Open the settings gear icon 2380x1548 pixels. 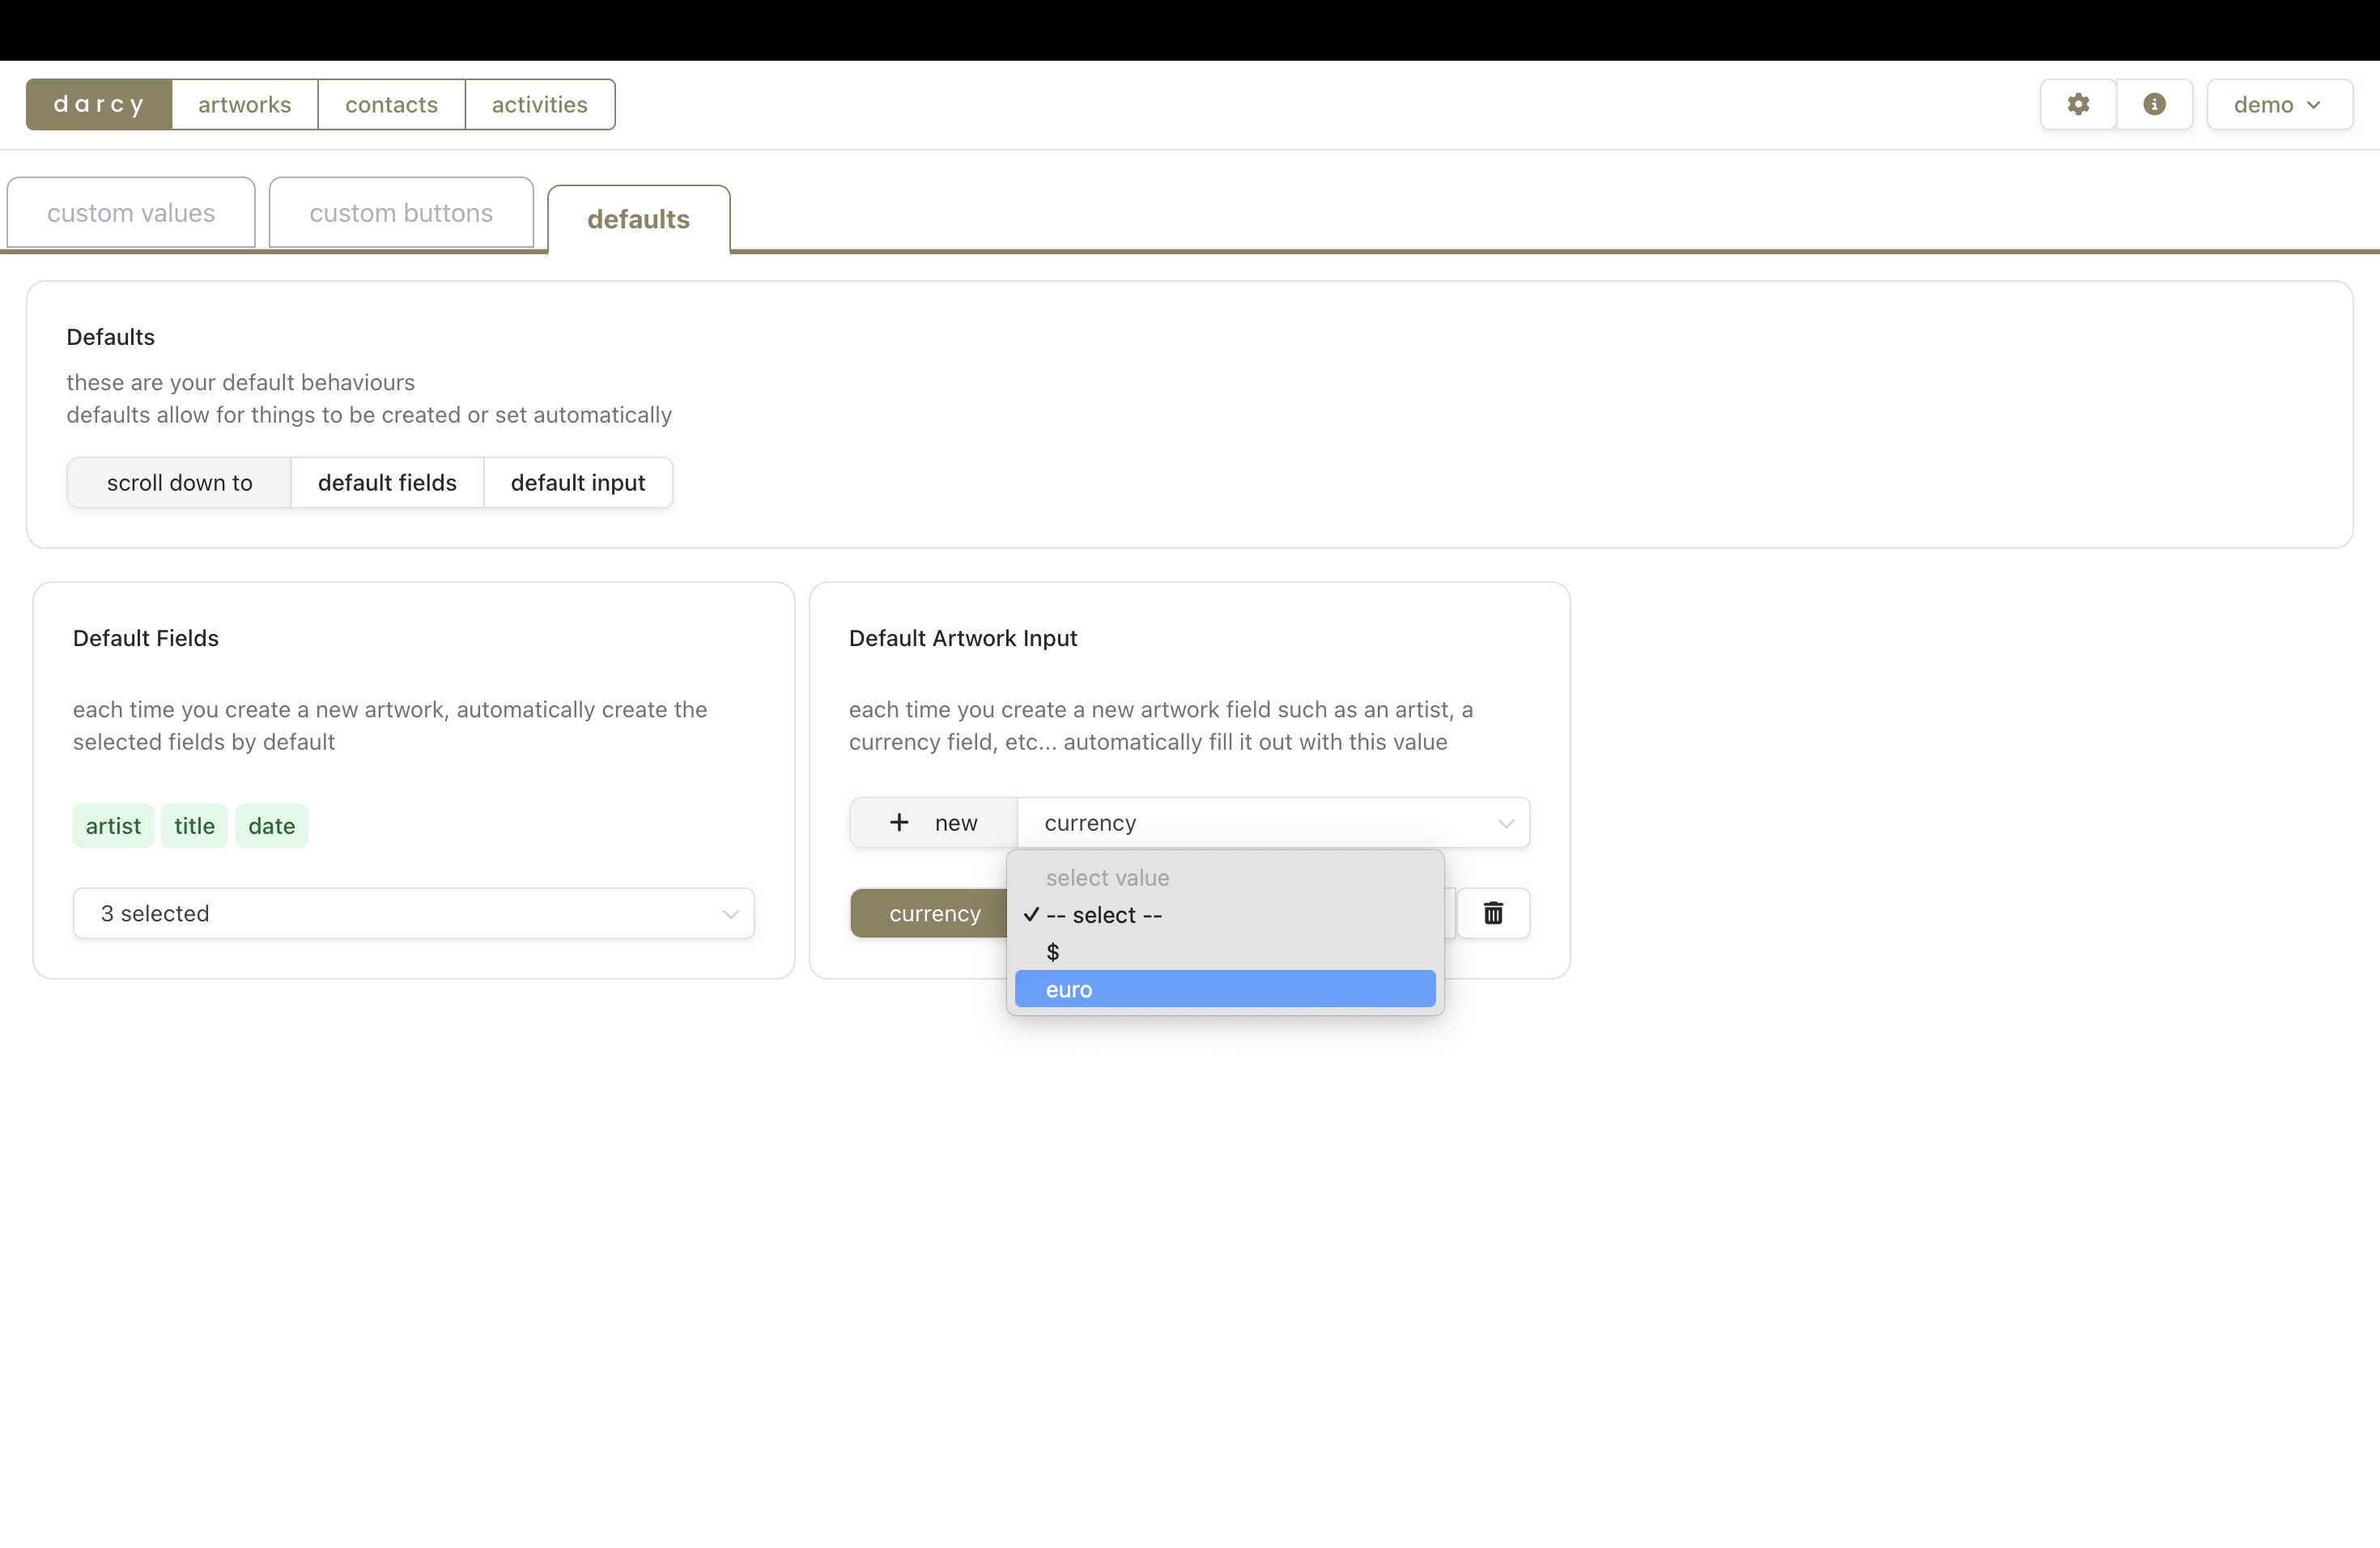click(x=2078, y=104)
